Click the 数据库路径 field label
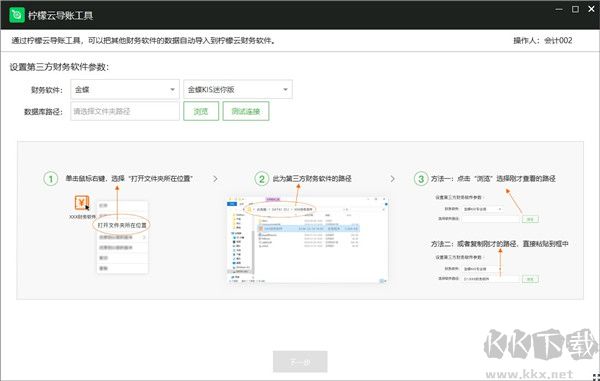Screen dimensions: 600x381 click(x=43, y=112)
